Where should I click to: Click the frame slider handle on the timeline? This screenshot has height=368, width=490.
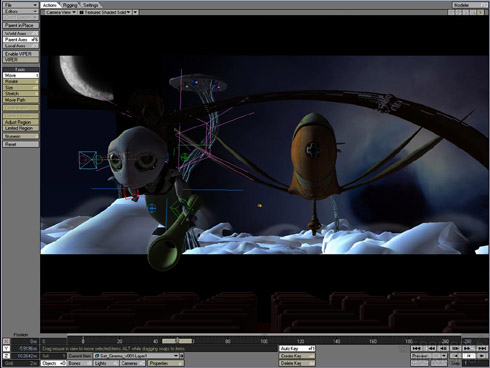(x=177, y=341)
